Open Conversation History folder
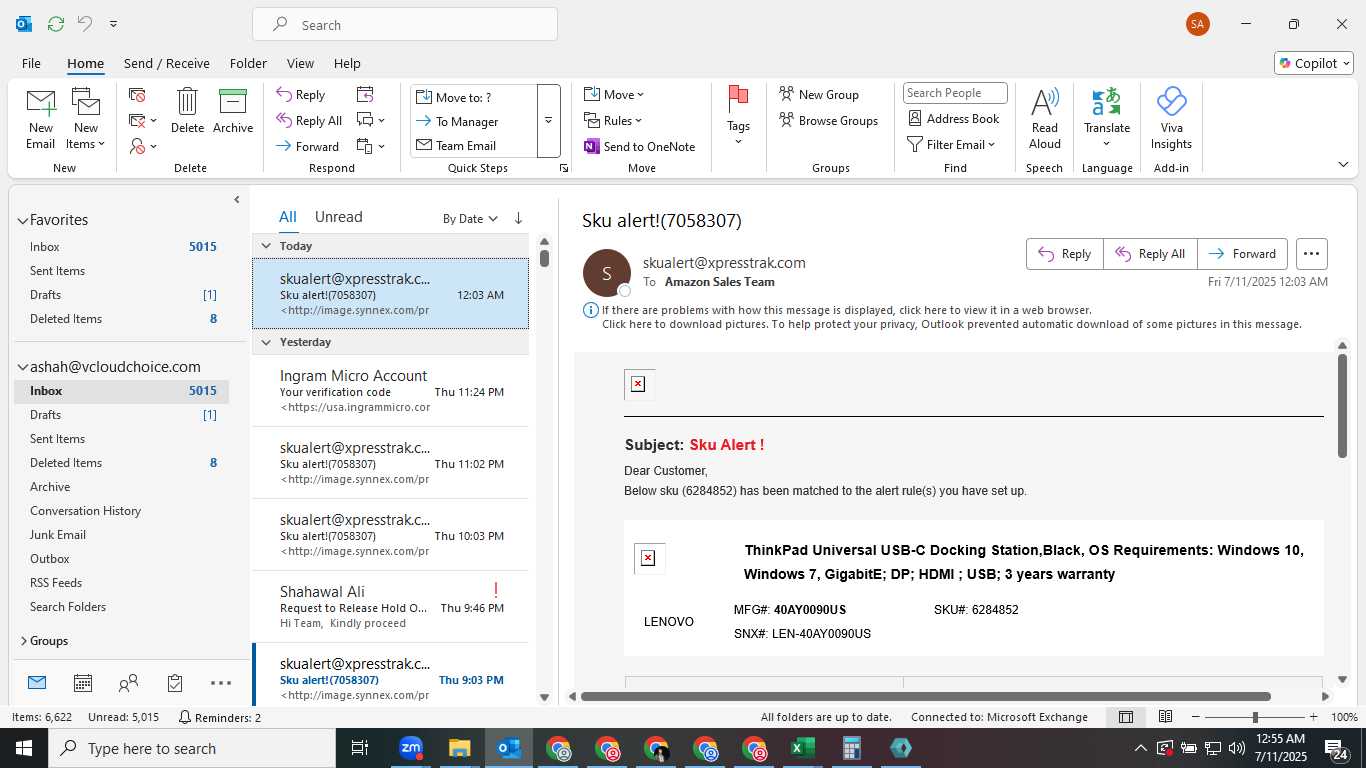1366x768 pixels. 85,511
